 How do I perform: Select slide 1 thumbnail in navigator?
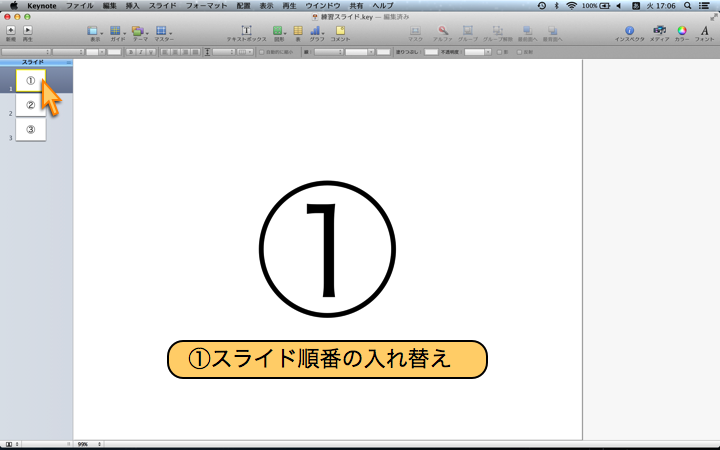(30, 81)
